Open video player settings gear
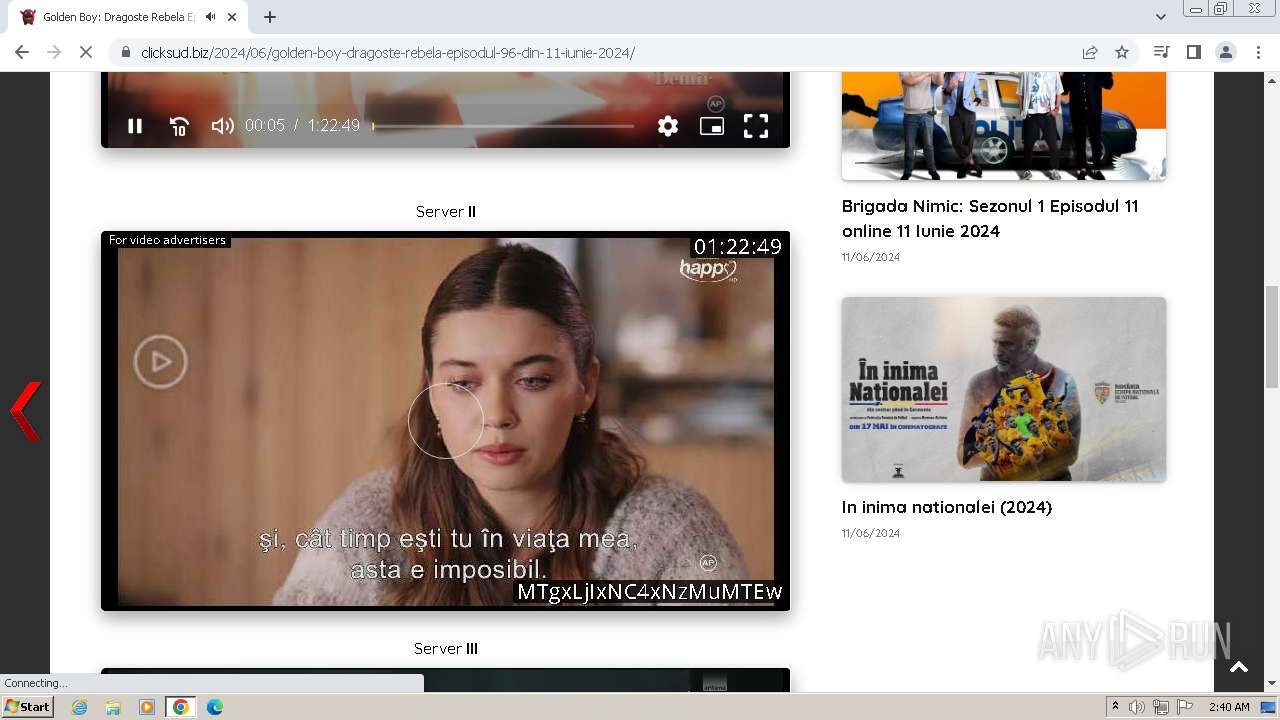Screen dimensions: 1280x720 pyautogui.click(x=668, y=126)
